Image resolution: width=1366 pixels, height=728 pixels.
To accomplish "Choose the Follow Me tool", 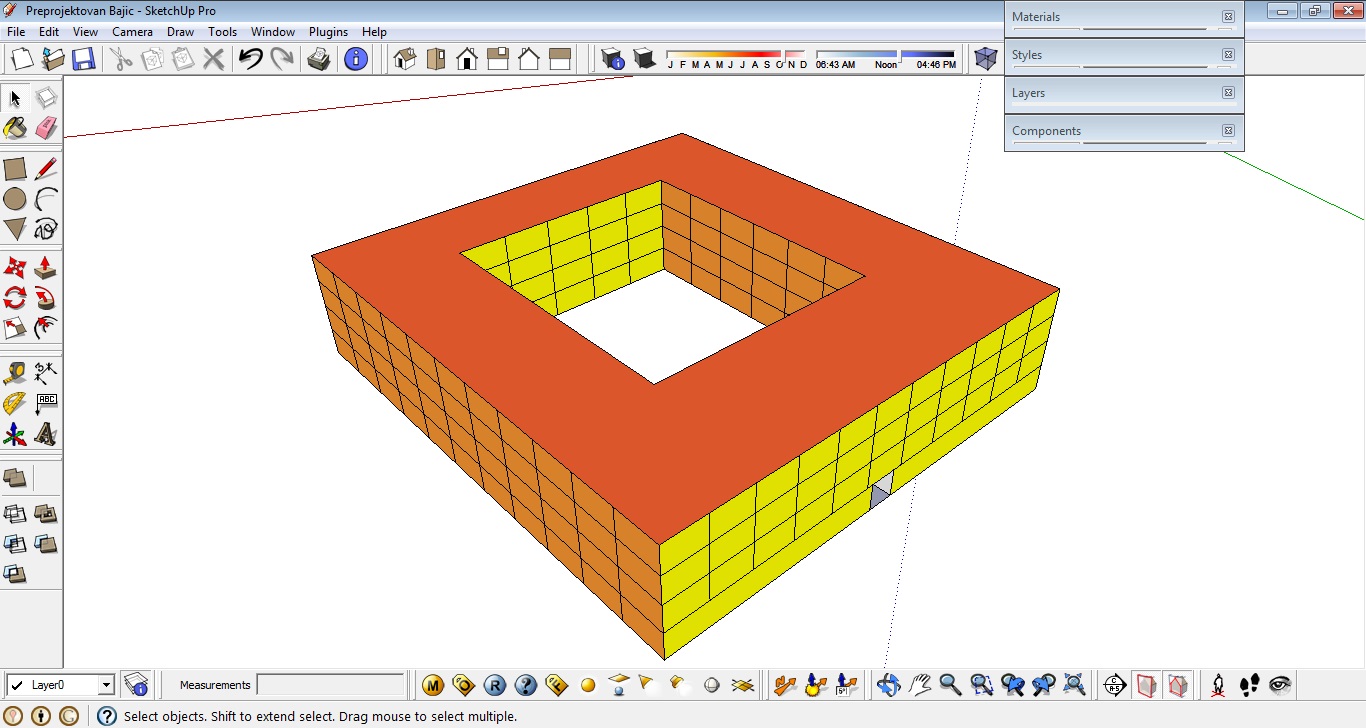I will coord(46,298).
